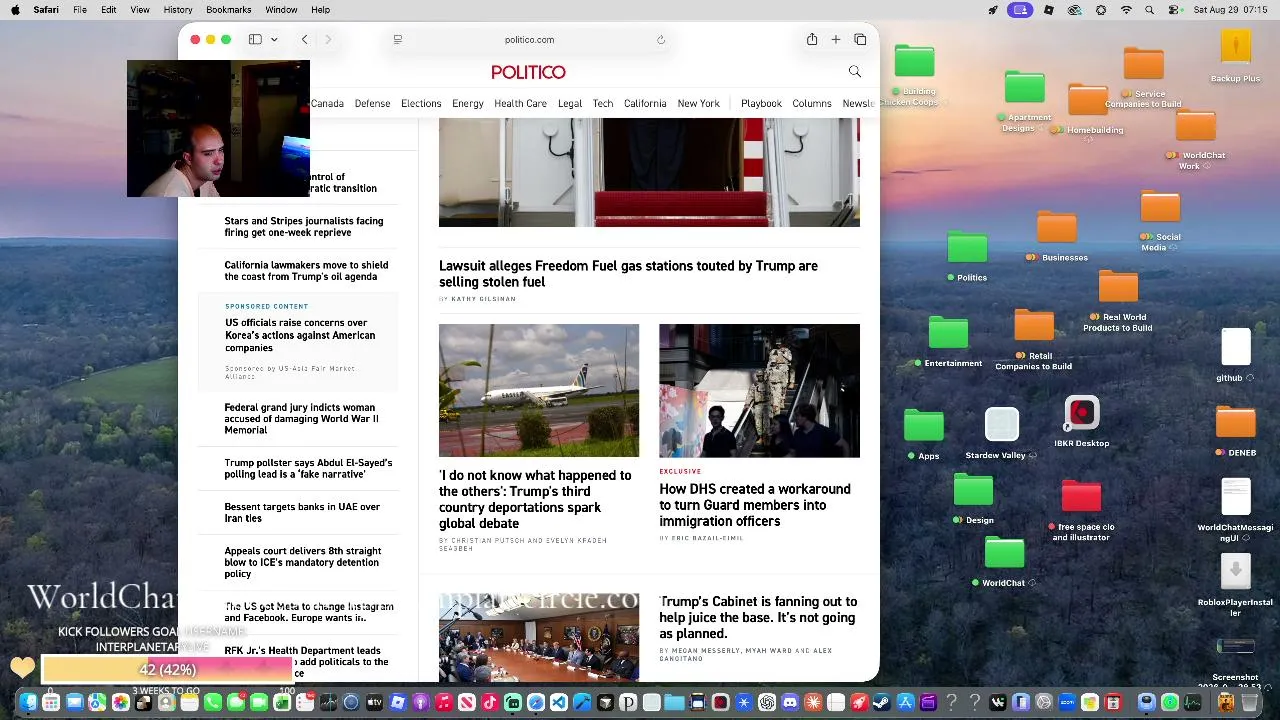1280x720 pixels.
Task: Click the politico.com address field
Action: (529, 40)
